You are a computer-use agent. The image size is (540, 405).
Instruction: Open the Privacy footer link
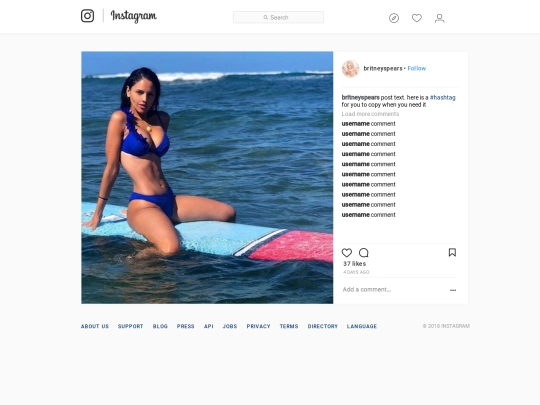pyautogui.click(x=258, y=326)
